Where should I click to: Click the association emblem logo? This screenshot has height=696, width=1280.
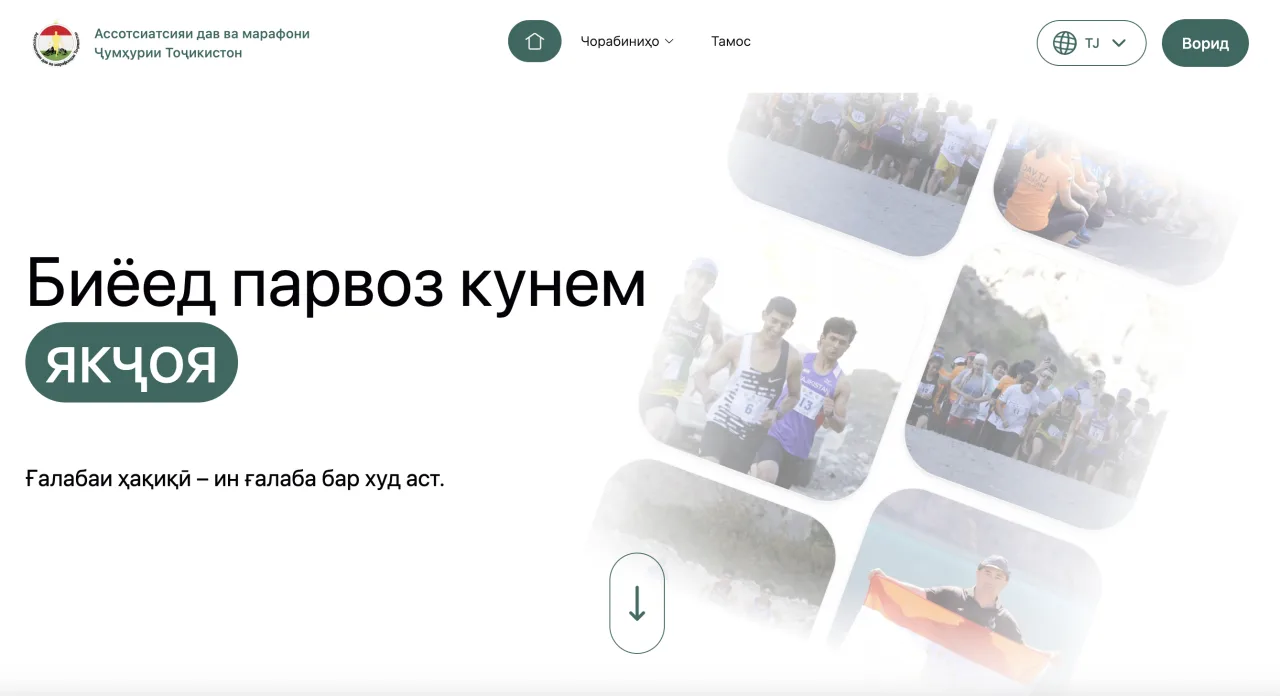(x=57, y=43)
